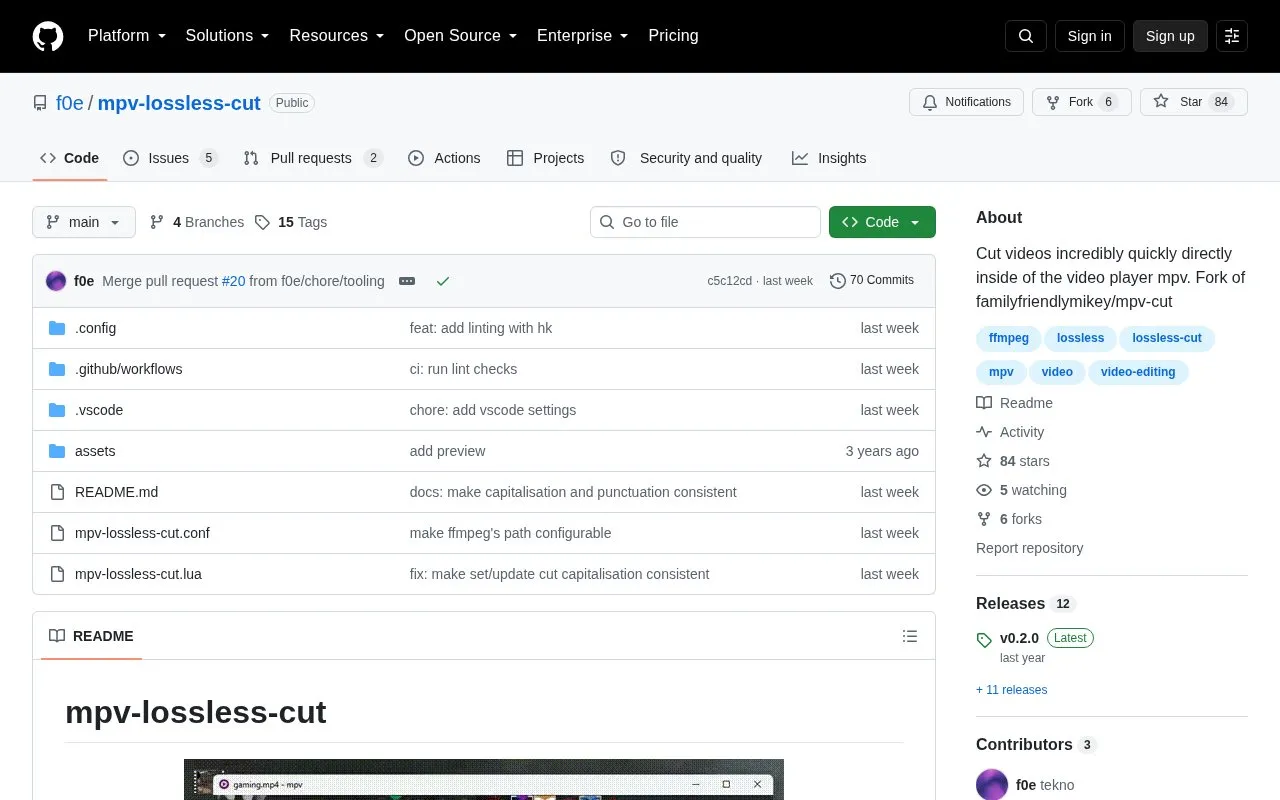Click the f0e contributor avatar
This screenshot has width=1280, height=800.
[x=992, y=785]
